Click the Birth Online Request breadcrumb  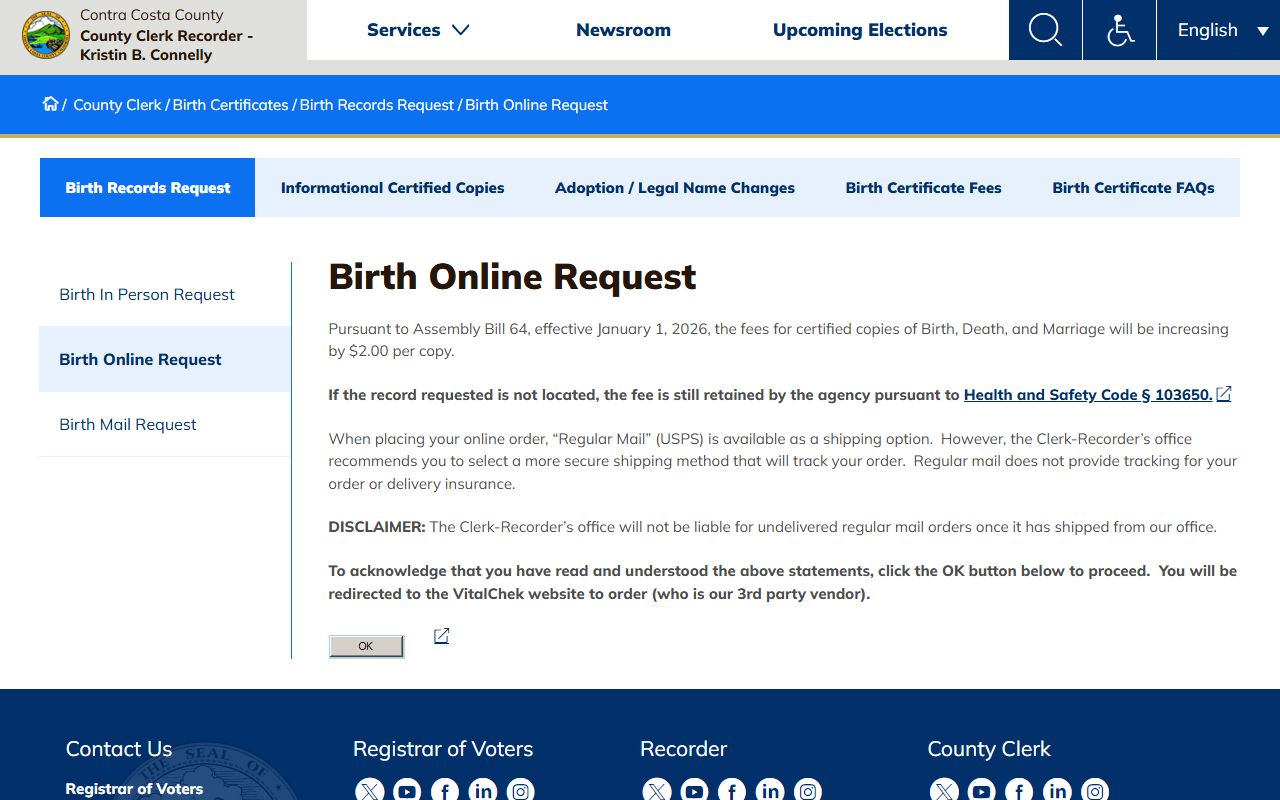[536, 104]
